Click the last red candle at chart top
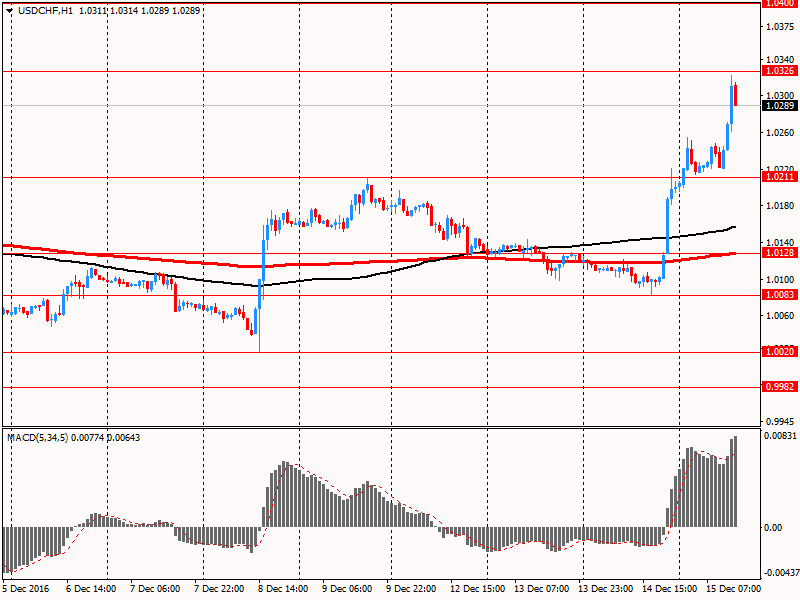Screen dimensions: 800x600 coord(736,94)
